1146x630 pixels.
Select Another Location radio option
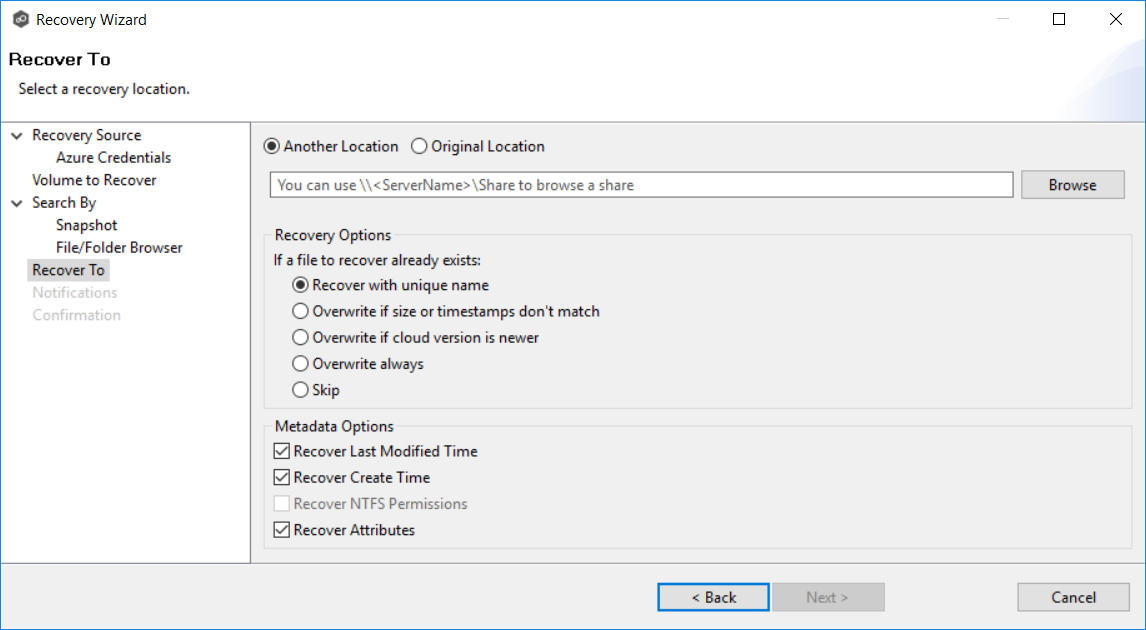pyautogui.click(x=271, y=147)
